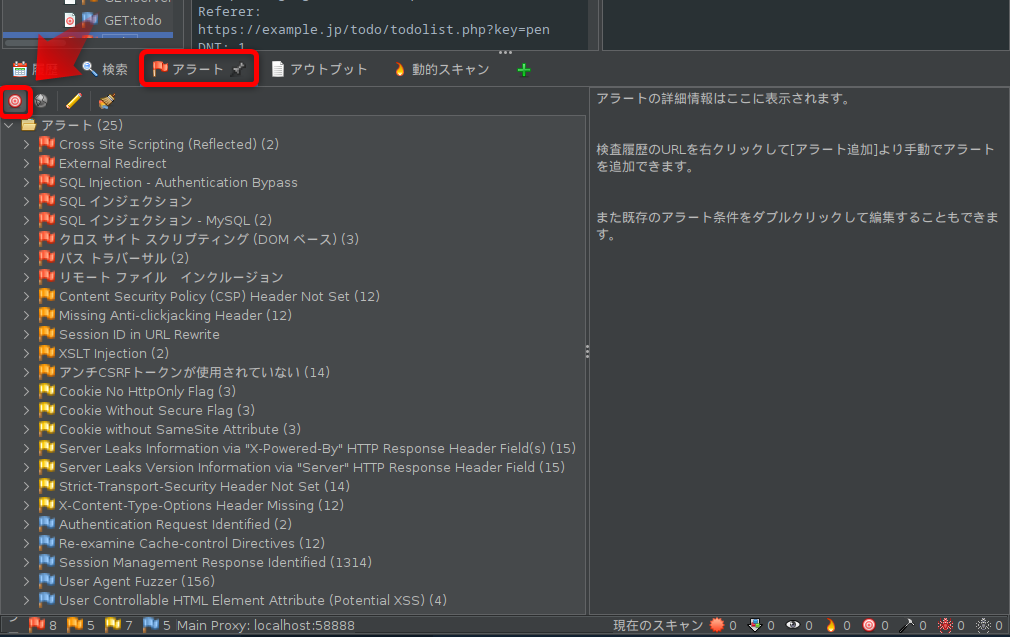Select Session Management Response Identified (1314)
The height and width of the screenshot is (637, 1010).
coord(215,562)
